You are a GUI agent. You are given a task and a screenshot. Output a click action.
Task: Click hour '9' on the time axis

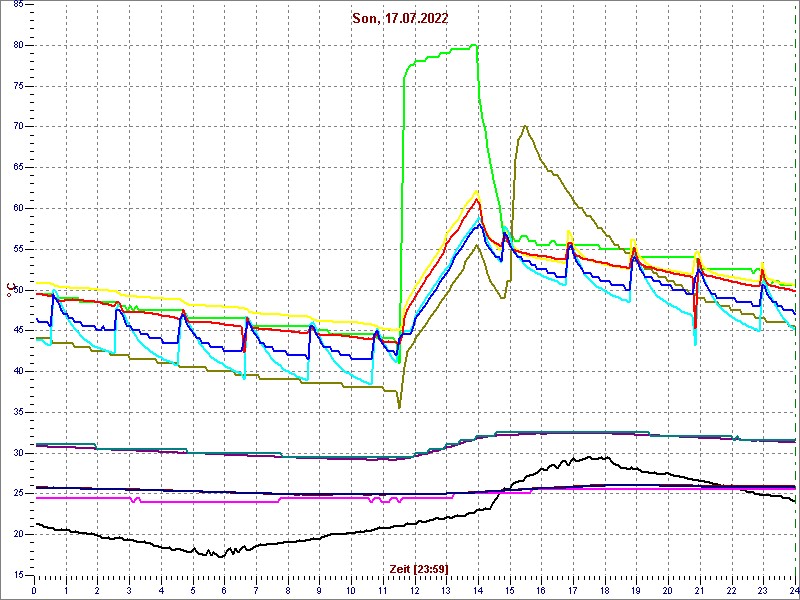pos(319,591)
